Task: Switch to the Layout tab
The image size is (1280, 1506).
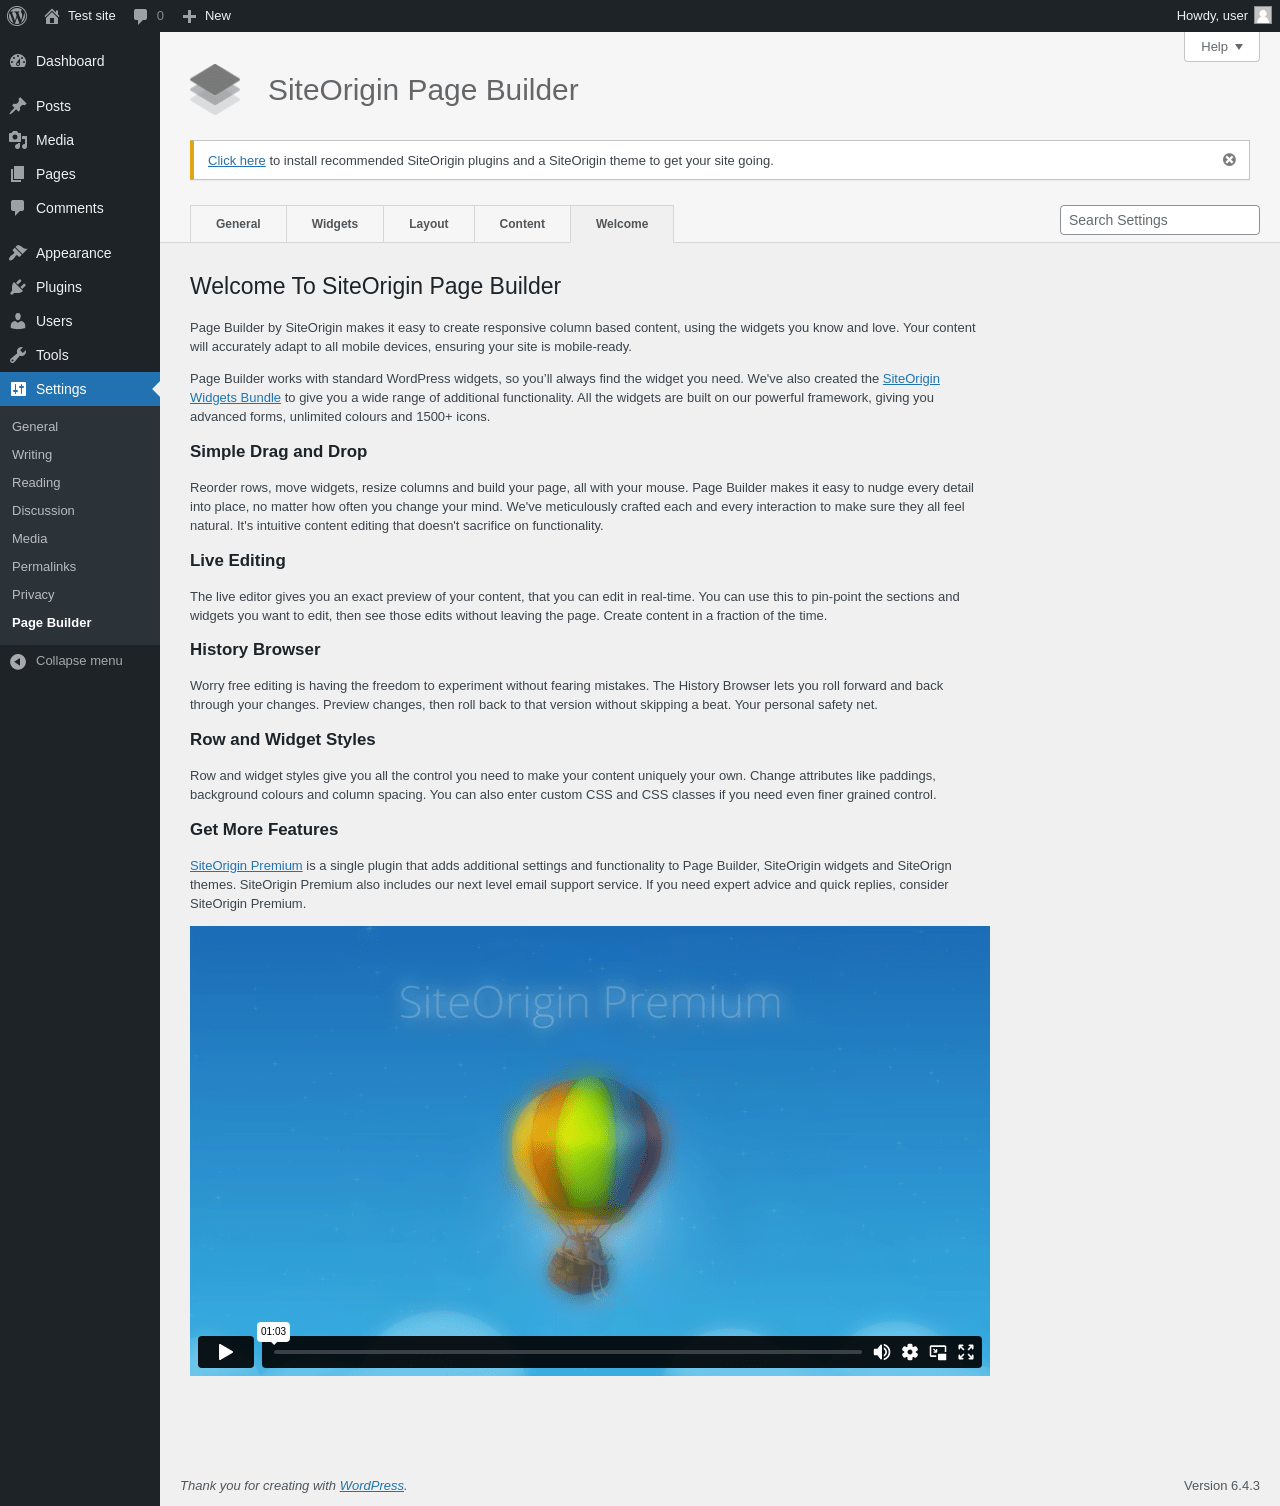Action: (x=429, y=224)
